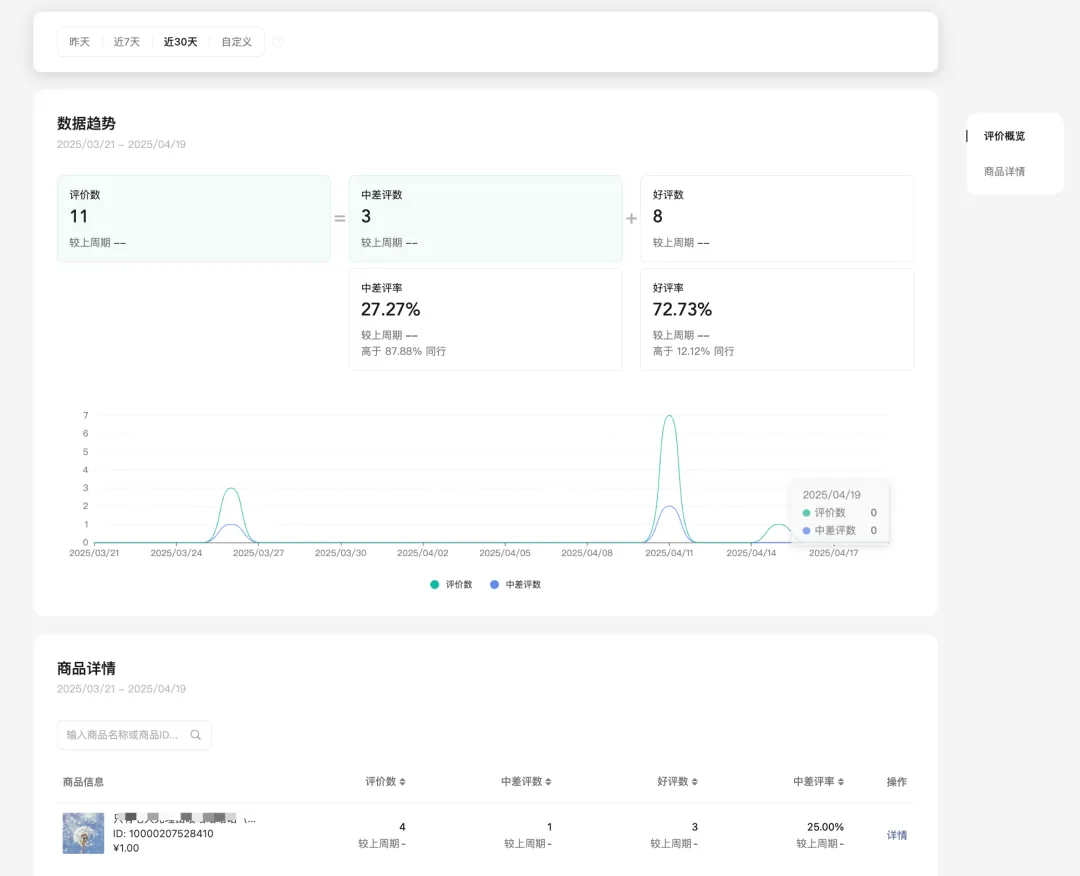Click the ¥1.00 product price
Viewport: 1080px width, 876px height.
[x=126, y=848]
